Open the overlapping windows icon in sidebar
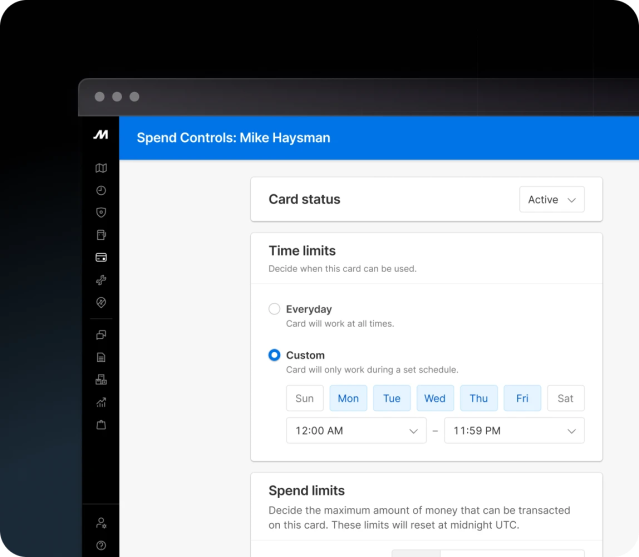This screenshot has width=639, height=557. [x=101, y=335]
